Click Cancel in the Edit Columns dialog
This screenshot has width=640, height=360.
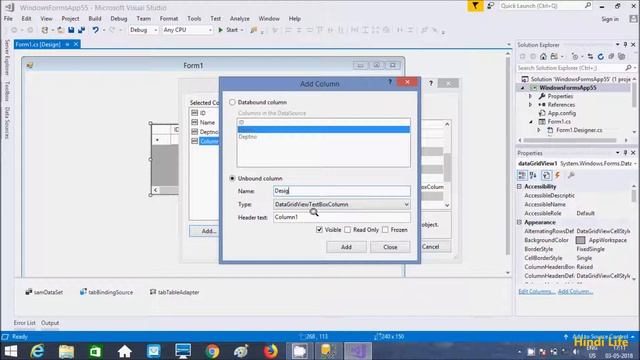[436, 247]
